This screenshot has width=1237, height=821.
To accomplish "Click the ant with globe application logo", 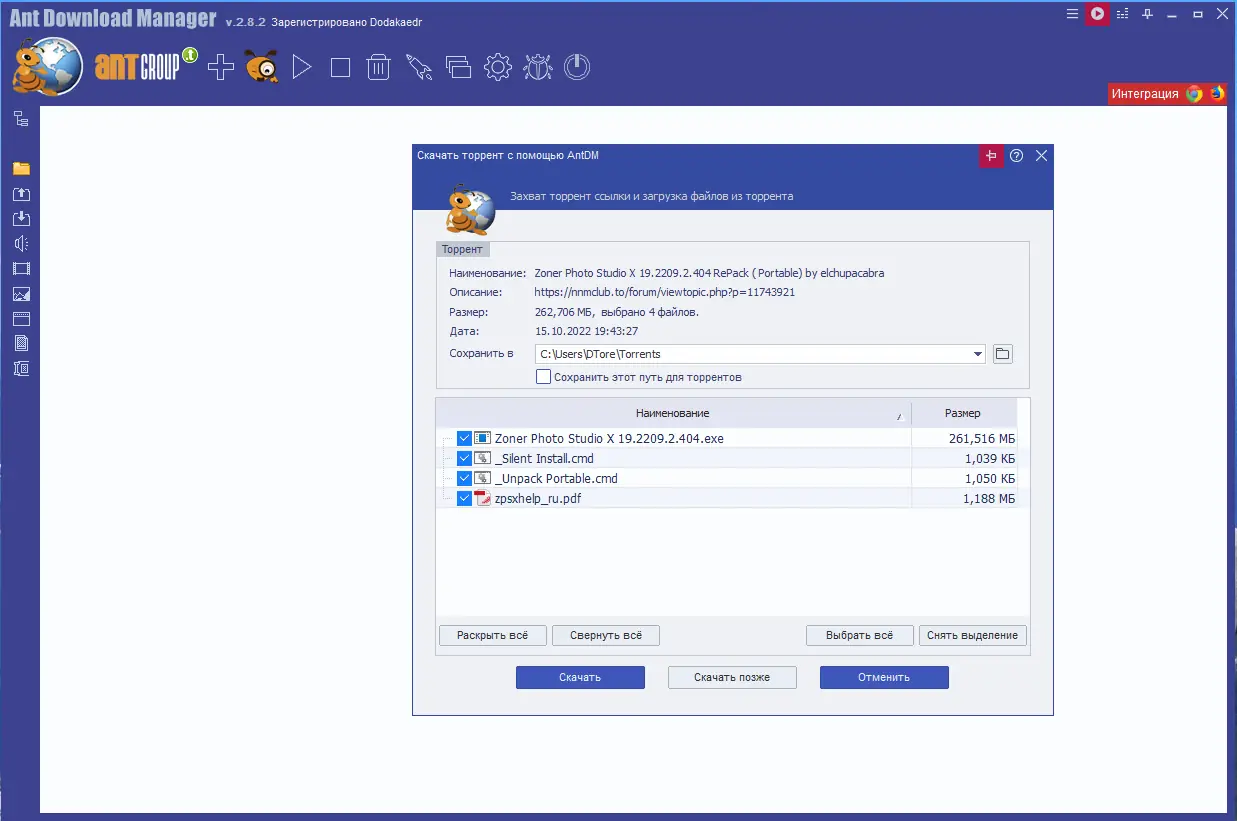I will coord(47,65).
